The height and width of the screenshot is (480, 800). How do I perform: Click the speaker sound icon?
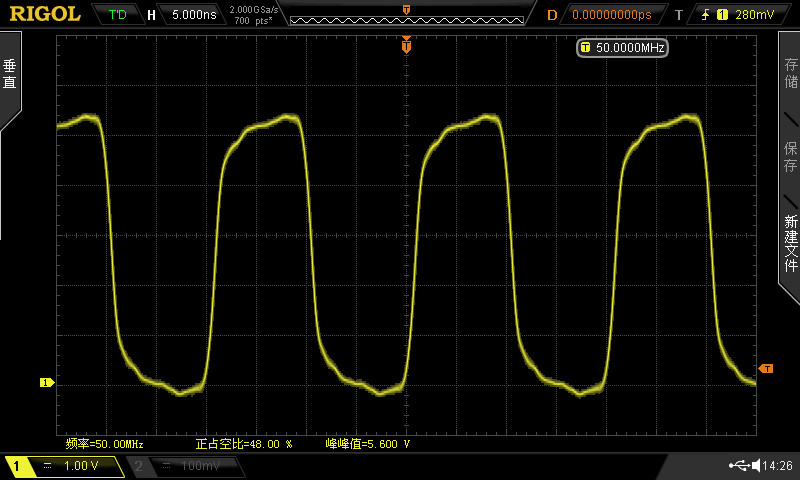tap(756, 465)
